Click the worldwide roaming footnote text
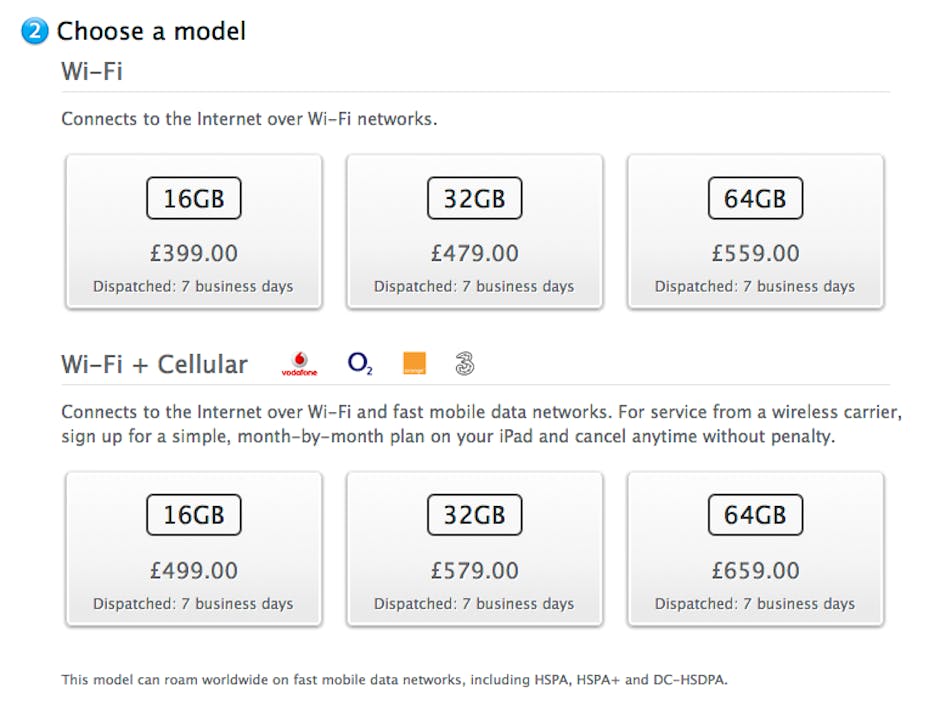940x710 pixels. coord(395,680)
